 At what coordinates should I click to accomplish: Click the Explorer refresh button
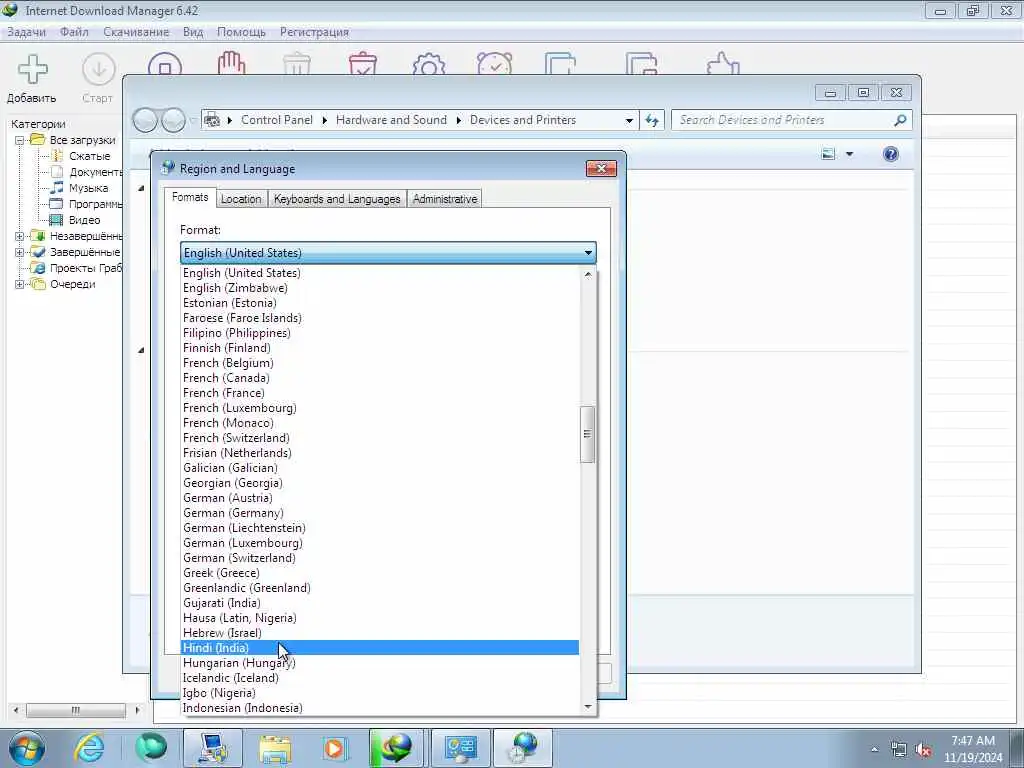pos(652,120)
